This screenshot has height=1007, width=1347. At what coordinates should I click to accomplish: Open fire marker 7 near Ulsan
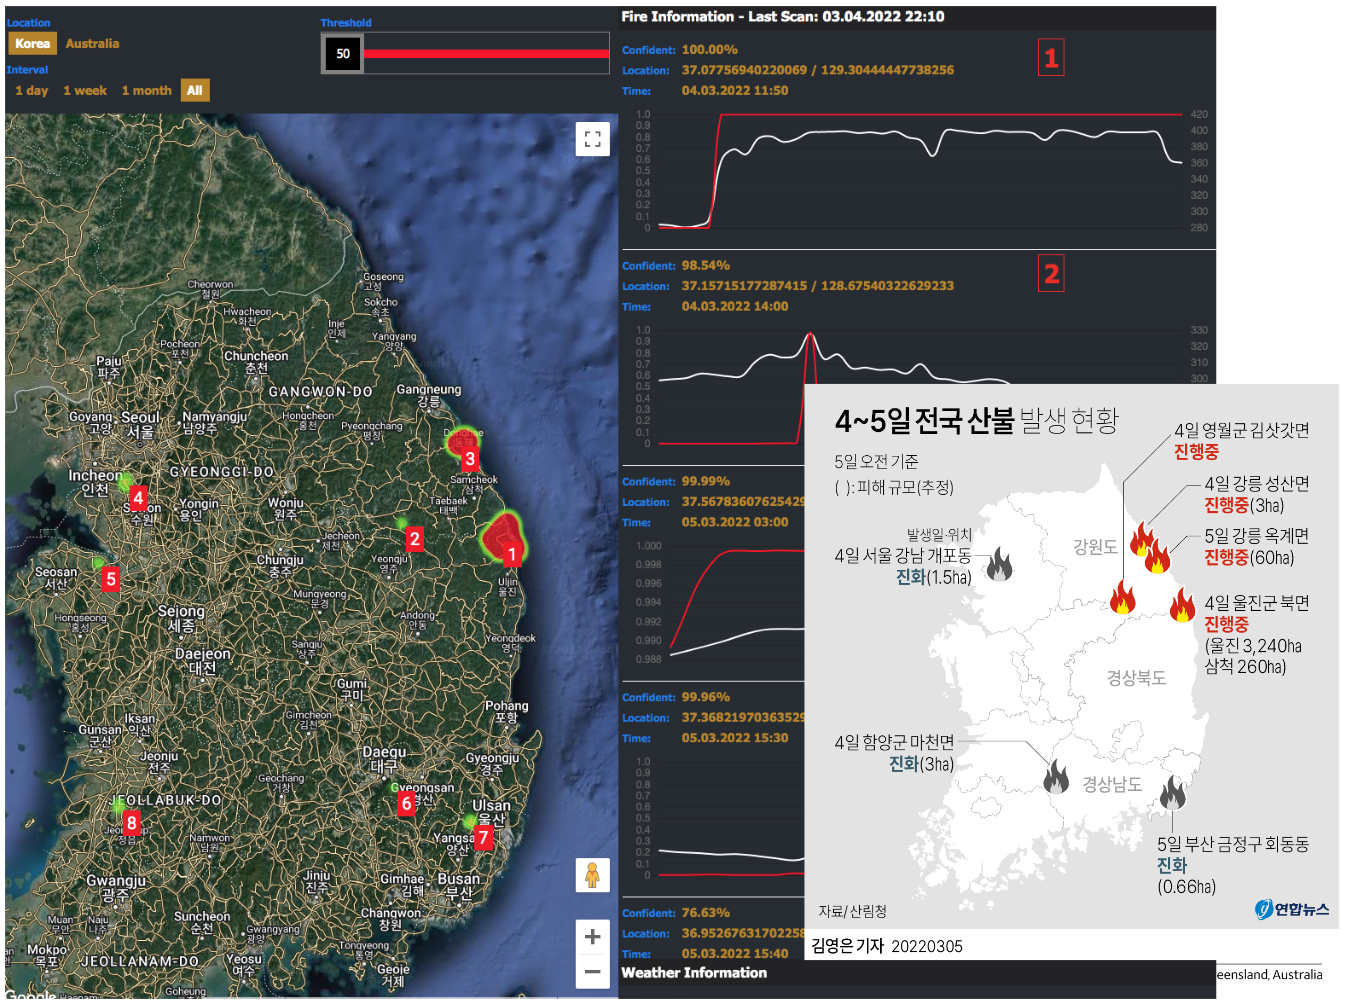[483, 837]
